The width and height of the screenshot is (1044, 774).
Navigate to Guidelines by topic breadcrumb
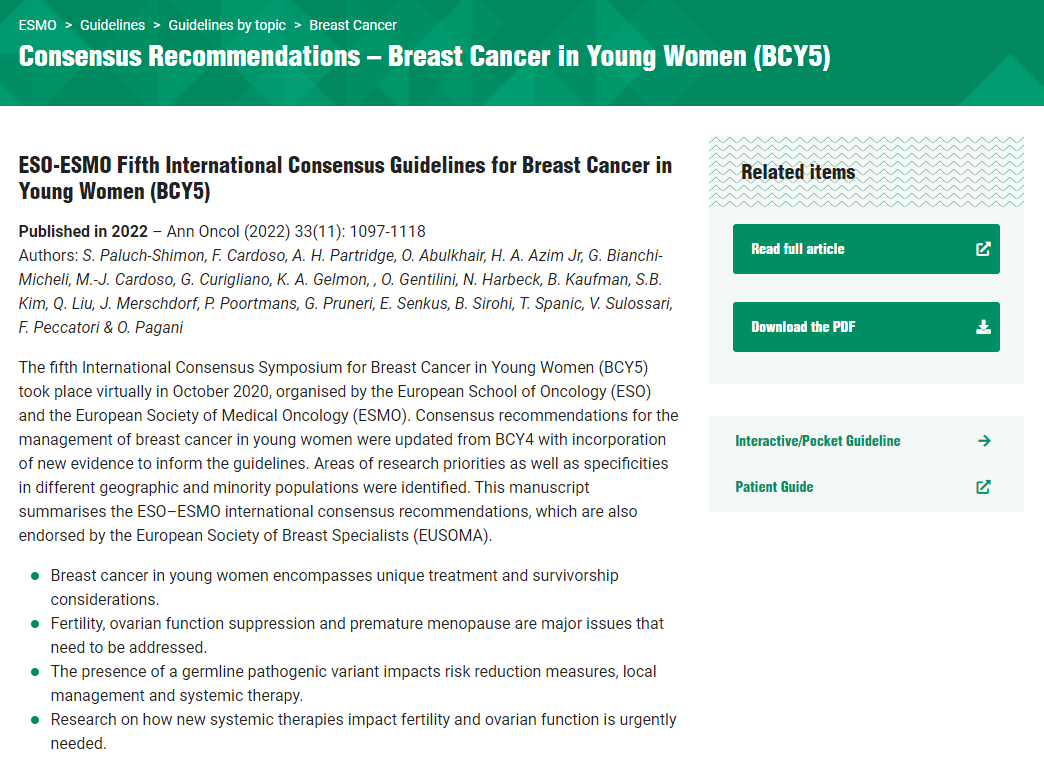(227, 25)
